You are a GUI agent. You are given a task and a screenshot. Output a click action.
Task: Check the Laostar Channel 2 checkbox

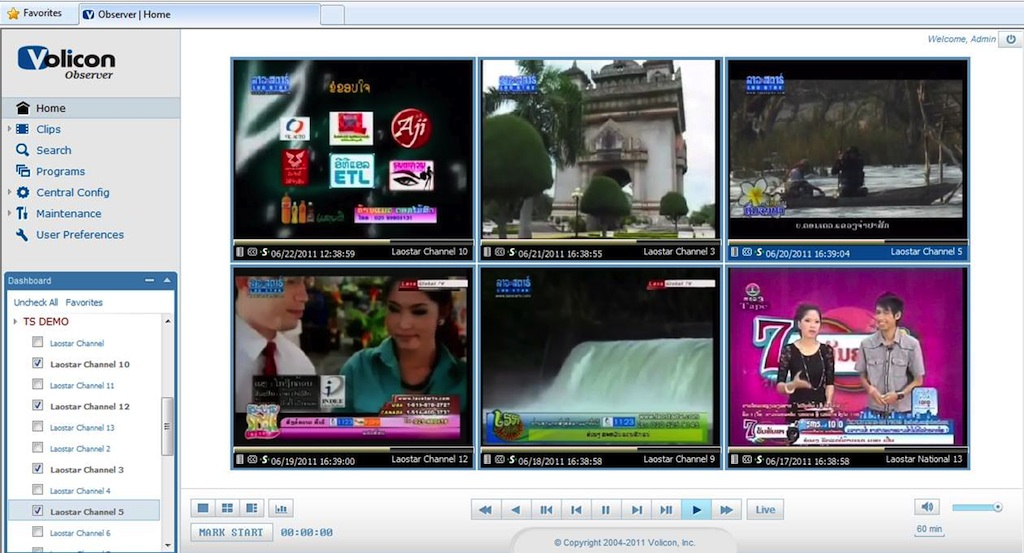pos(38,448)
